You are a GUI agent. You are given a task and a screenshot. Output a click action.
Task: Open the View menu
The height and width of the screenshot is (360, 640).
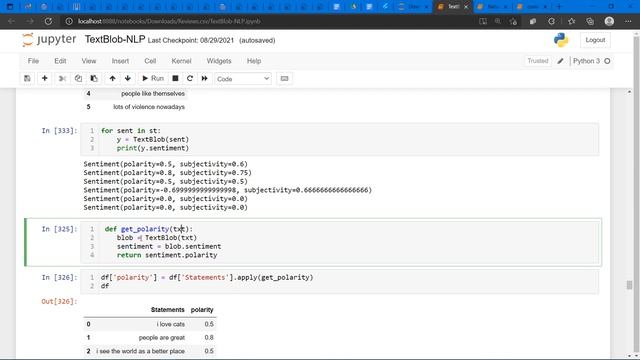point(89,61)
